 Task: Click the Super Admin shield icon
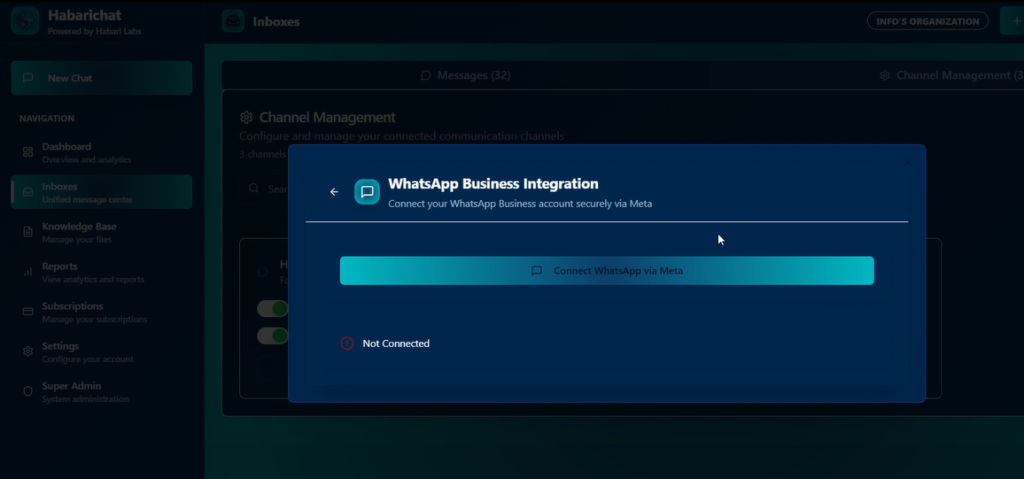pyautogui.click(x=28, y=392)
